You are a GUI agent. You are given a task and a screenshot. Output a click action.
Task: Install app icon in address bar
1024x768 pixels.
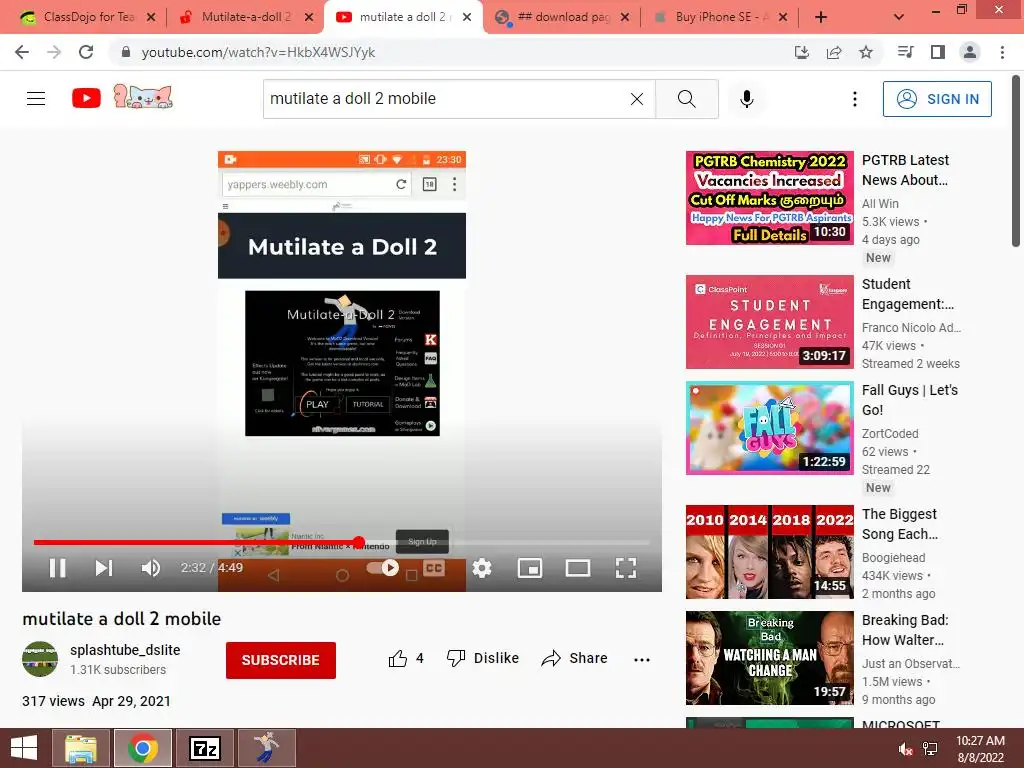(x=801, y=52)
